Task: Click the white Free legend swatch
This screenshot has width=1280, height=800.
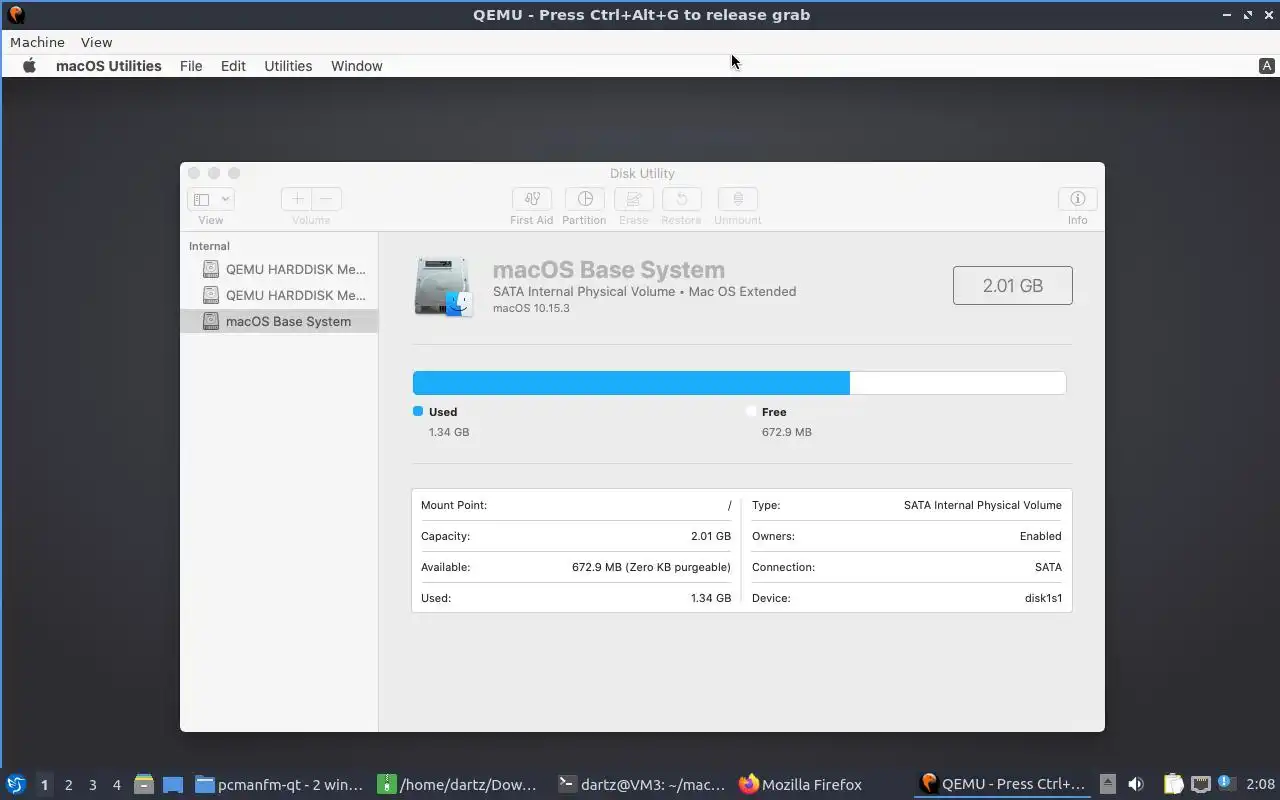Action: click(751, 411)
